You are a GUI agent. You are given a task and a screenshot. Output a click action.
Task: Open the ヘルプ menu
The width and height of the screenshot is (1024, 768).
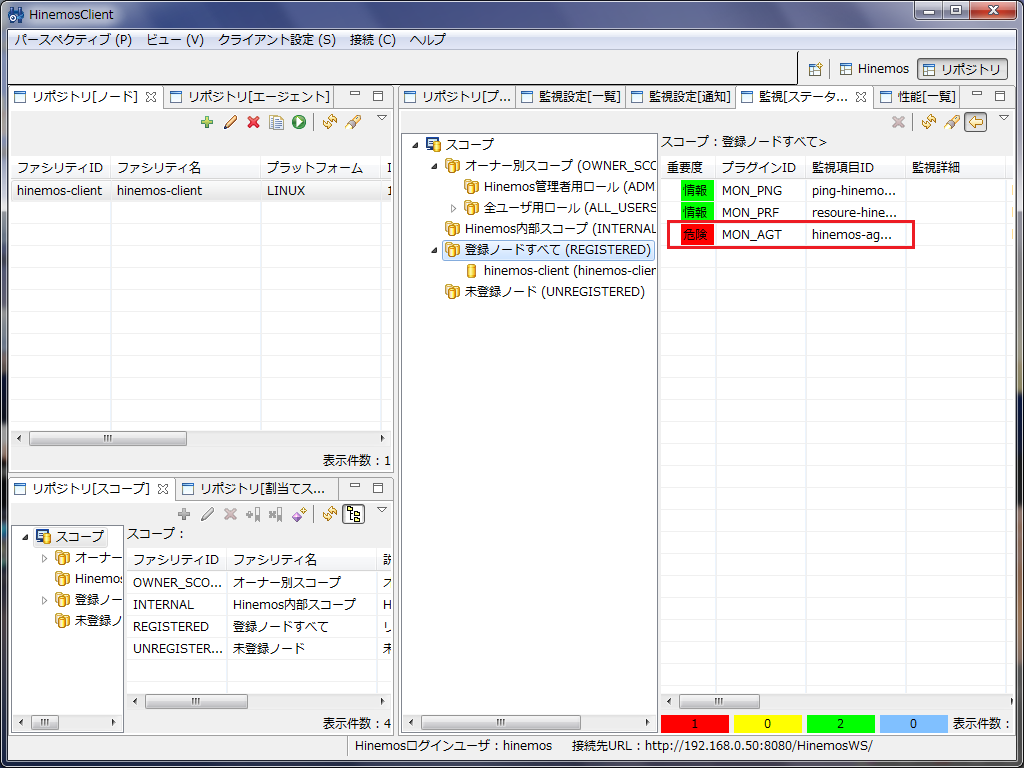click(x=428, y=40)
